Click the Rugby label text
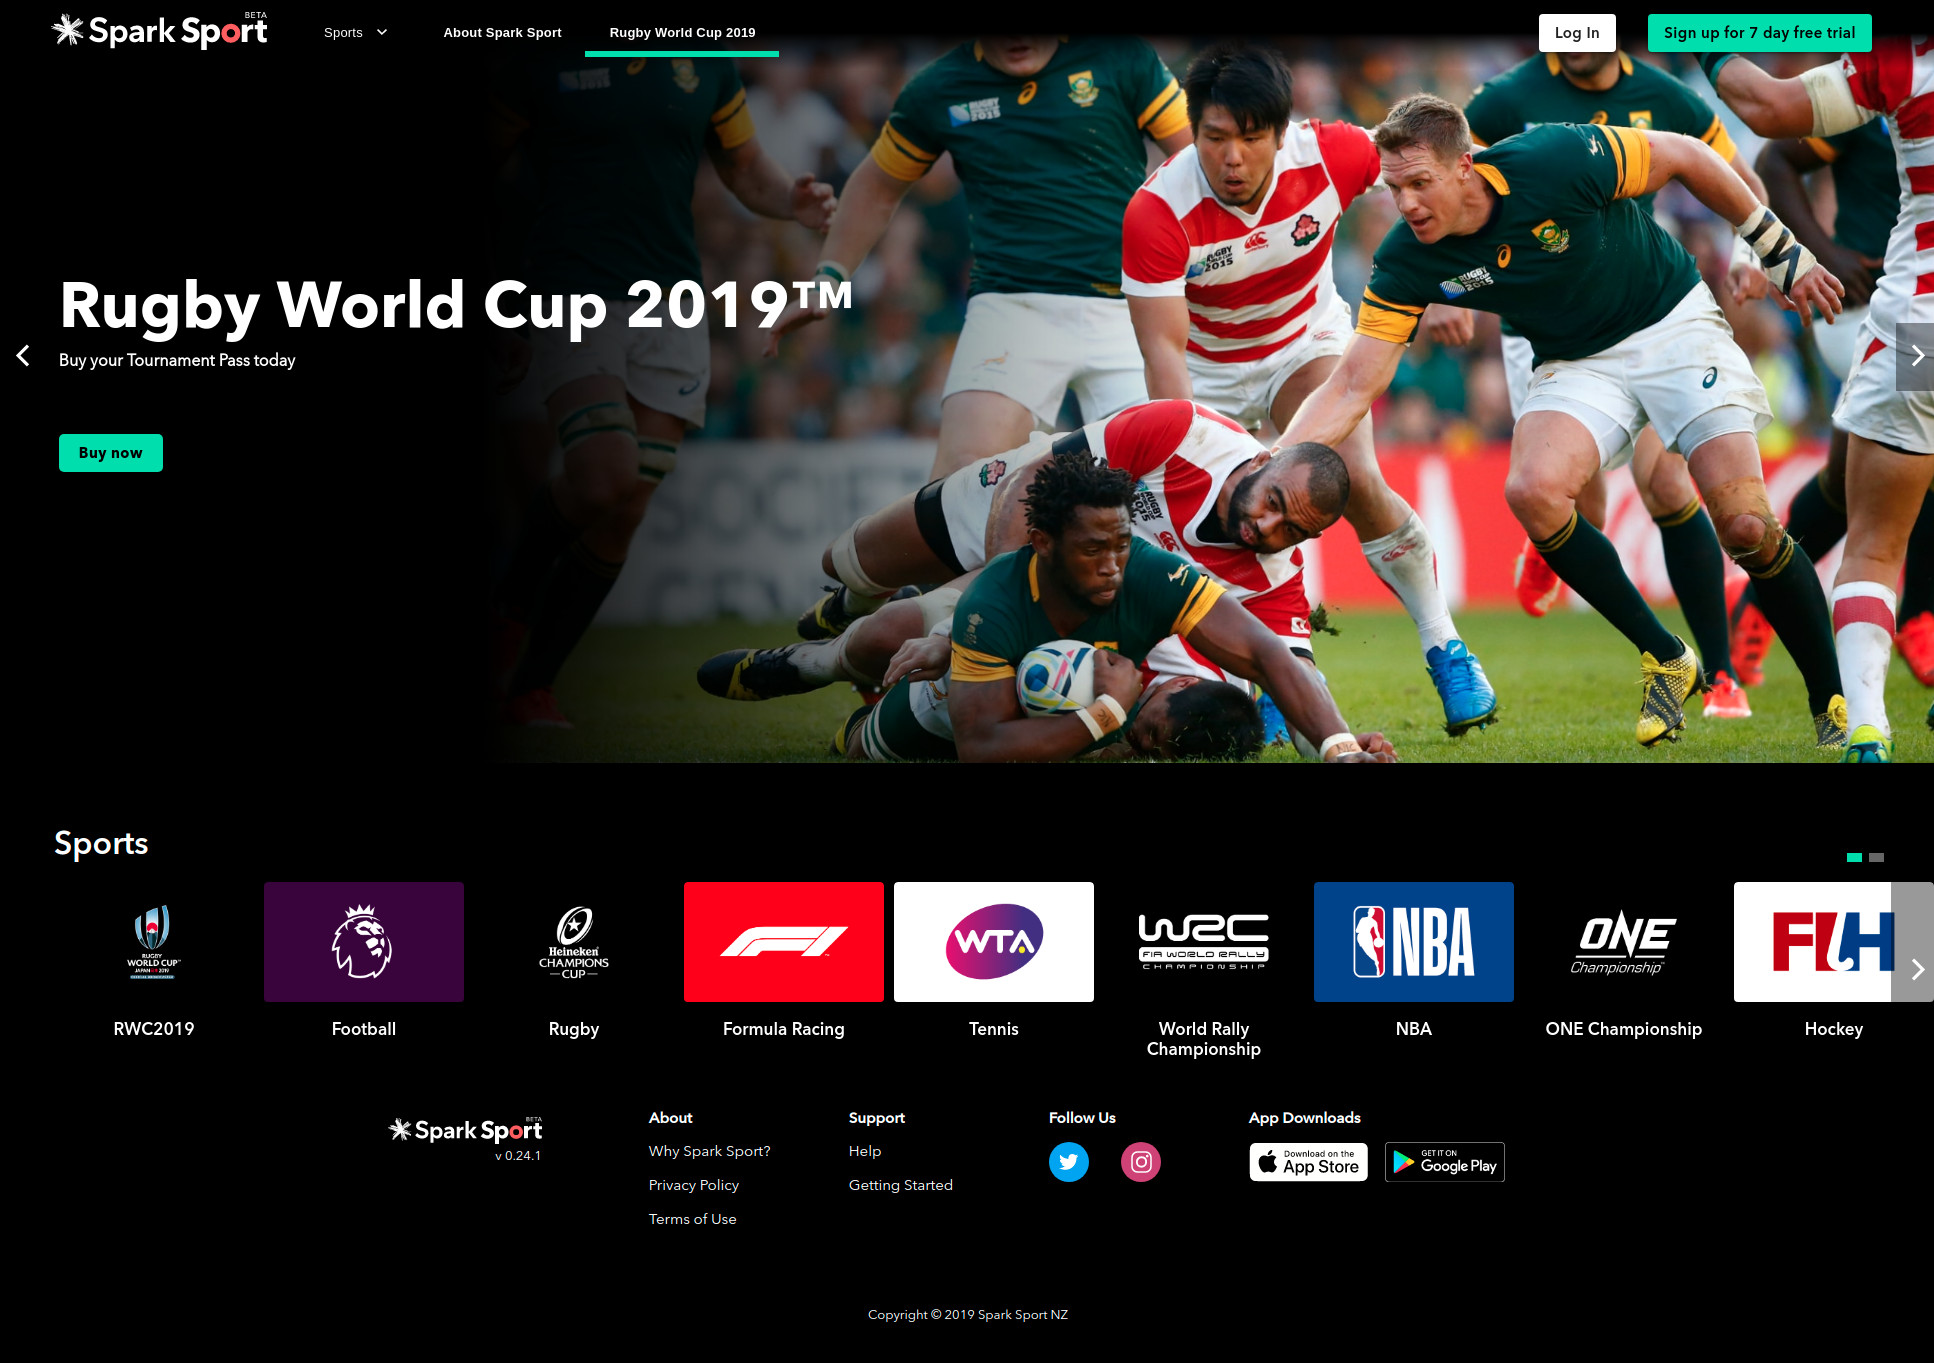Screen dimensions: 1934x1363 pyautogui.click(x=574, y=1029)
